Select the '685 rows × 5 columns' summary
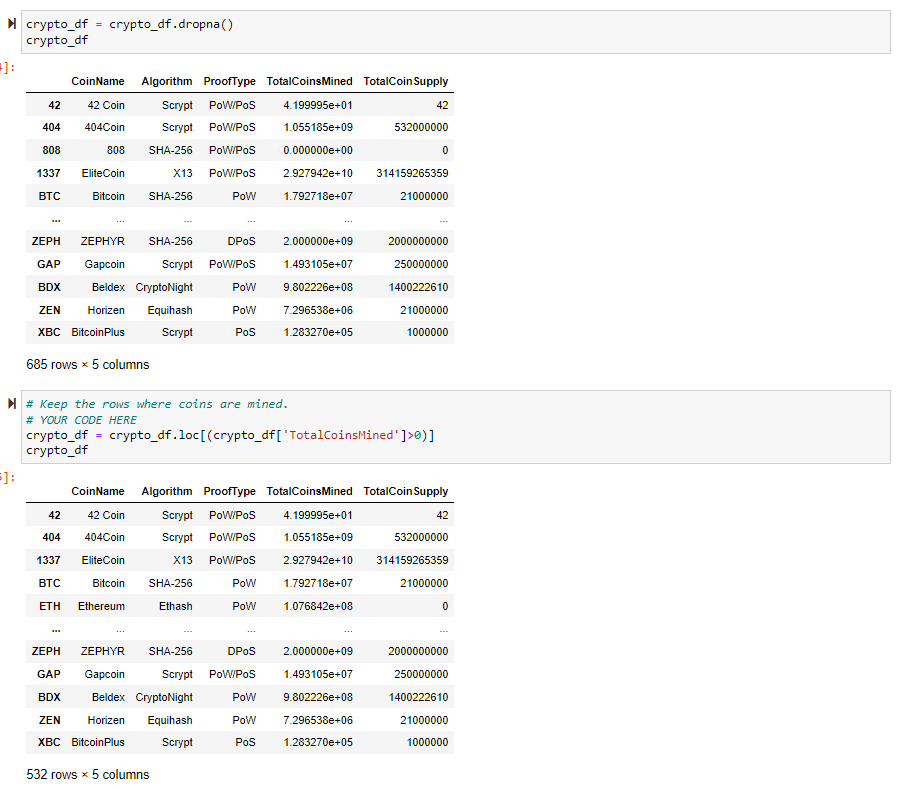This screenshot has width=899, height=789. point(88,365)
